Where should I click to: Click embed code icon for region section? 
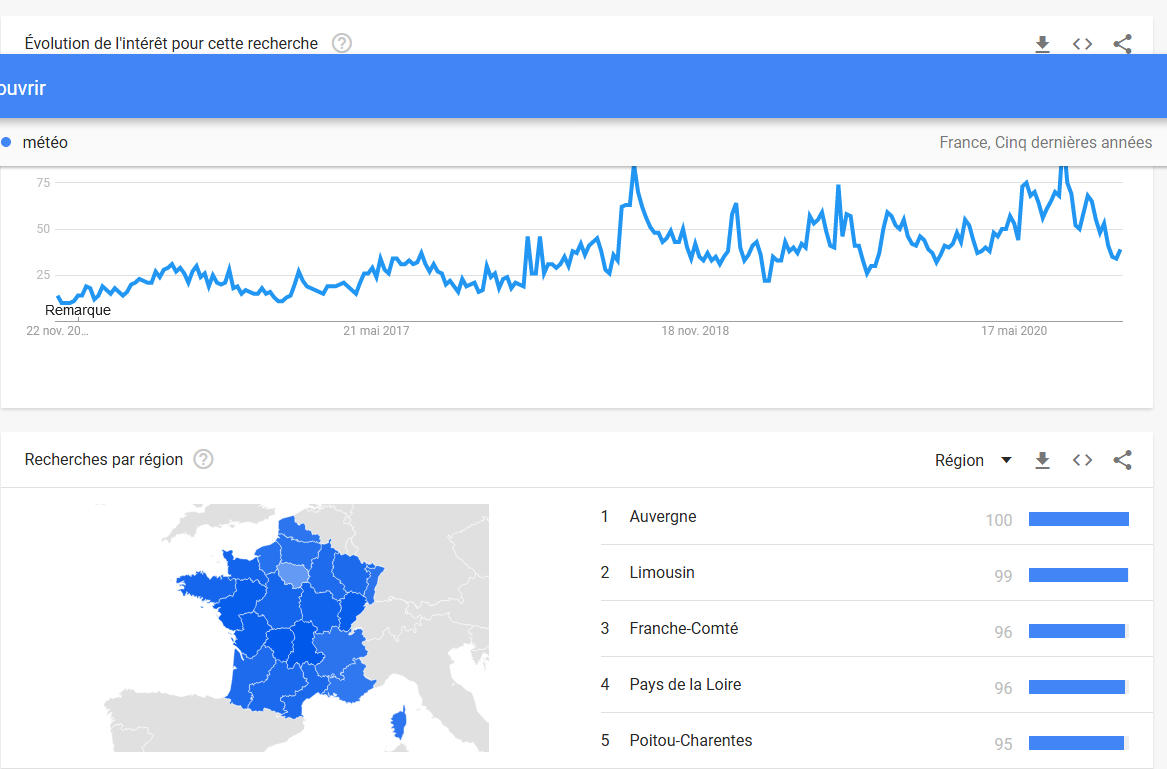click(1082, 460)
